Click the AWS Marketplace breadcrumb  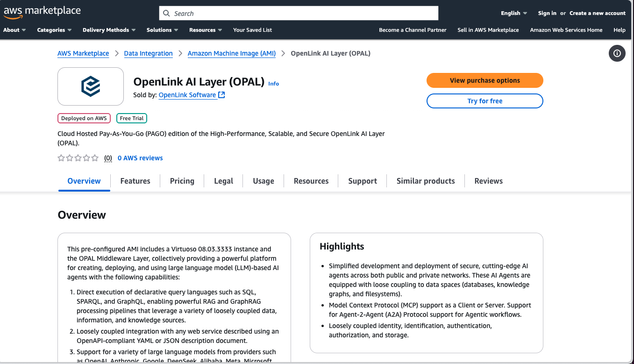pyautogui.click(x=83, y=53)
